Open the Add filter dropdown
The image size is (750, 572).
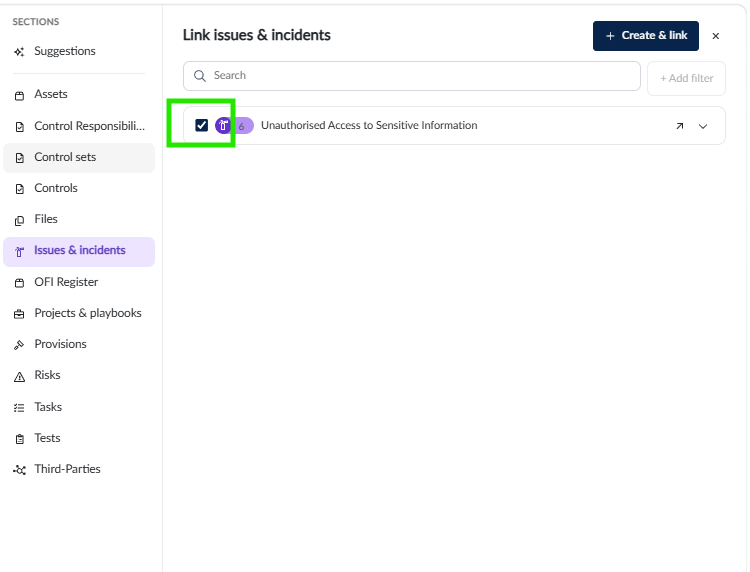(686, 78)
